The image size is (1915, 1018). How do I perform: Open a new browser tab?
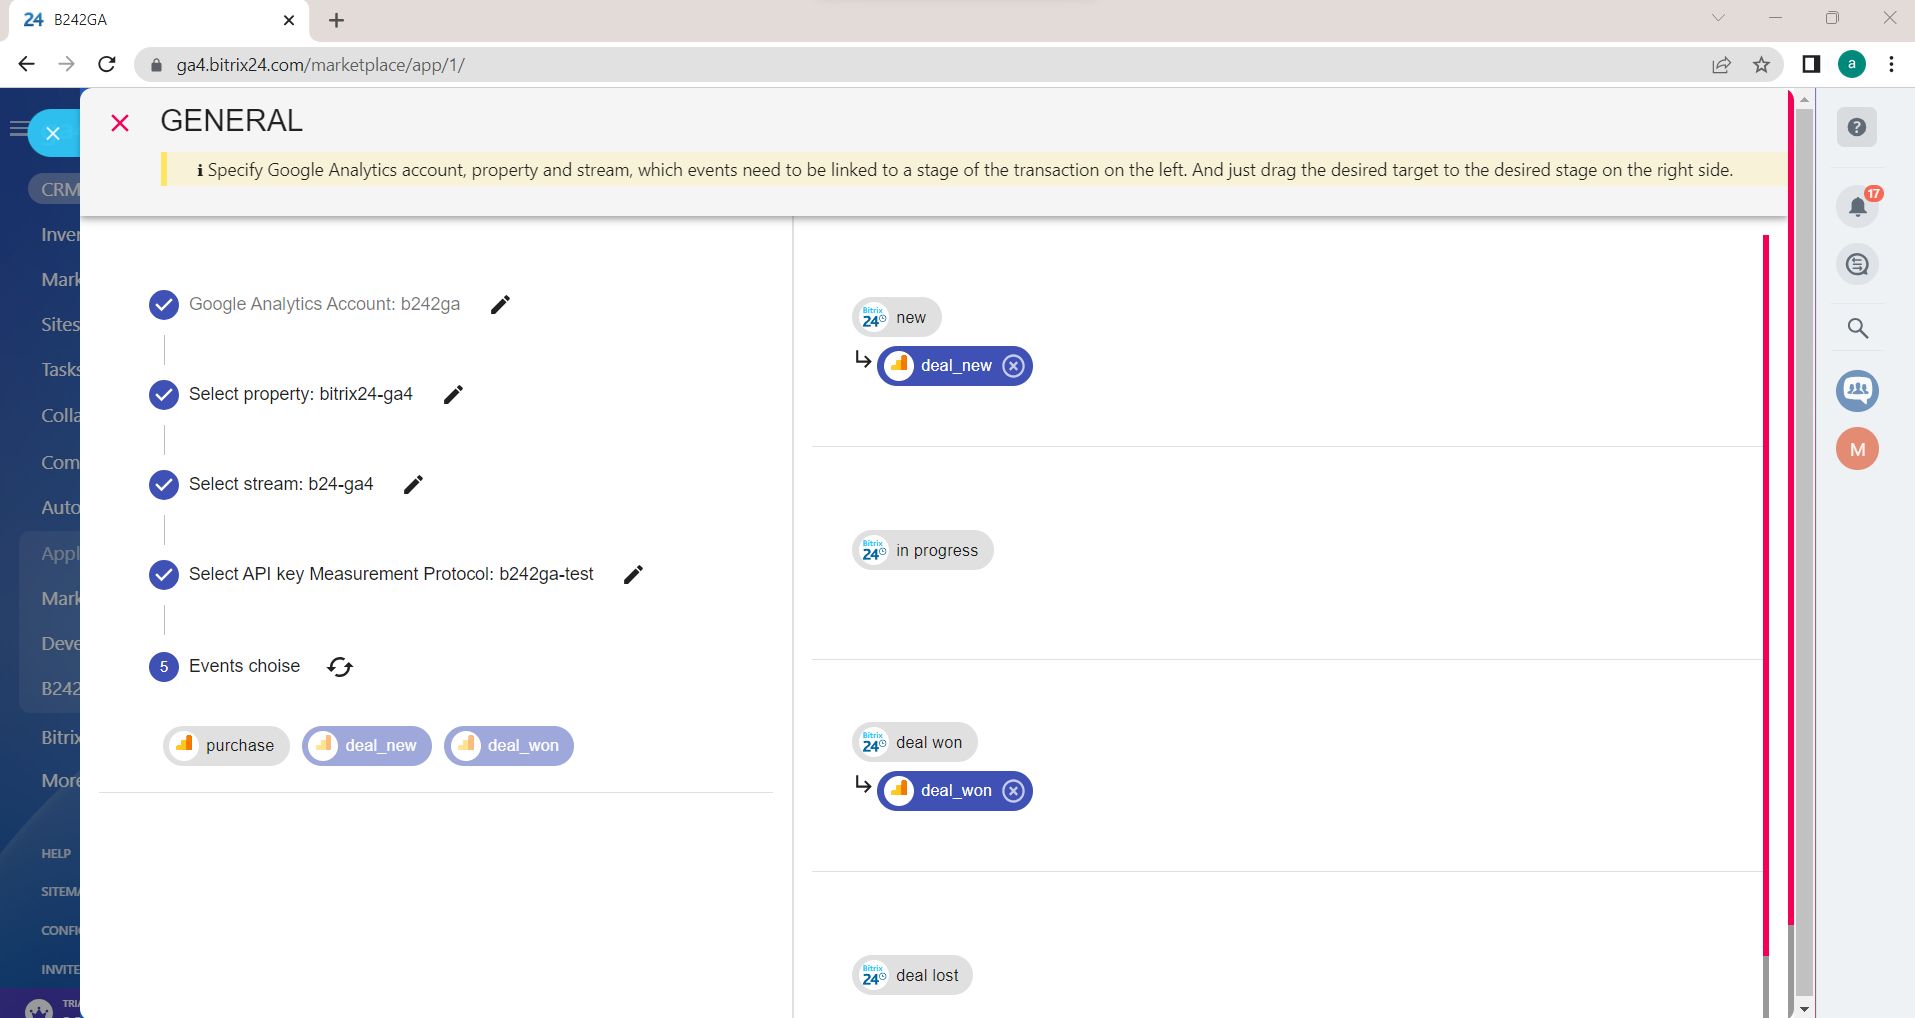(x=336, y=20)
